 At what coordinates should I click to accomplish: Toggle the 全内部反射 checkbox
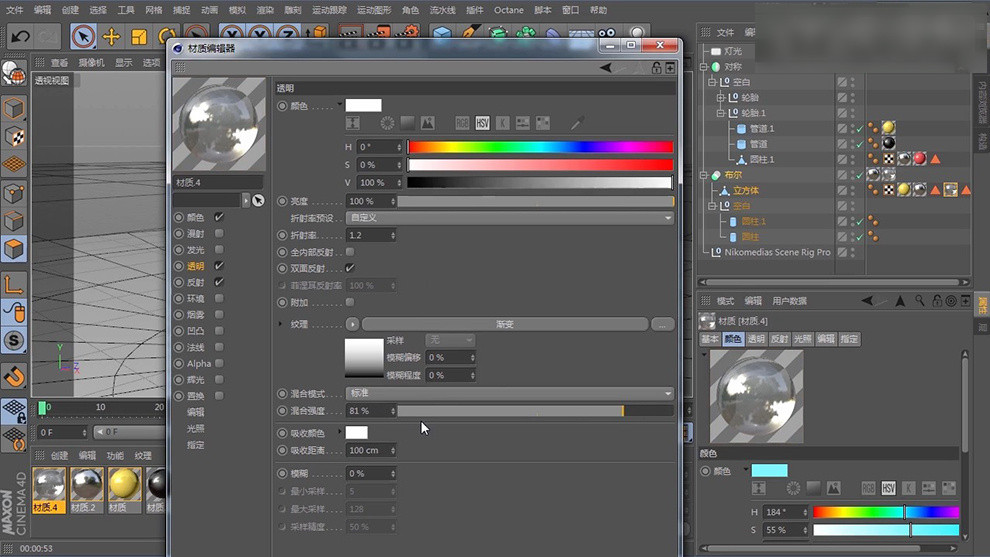350,252
